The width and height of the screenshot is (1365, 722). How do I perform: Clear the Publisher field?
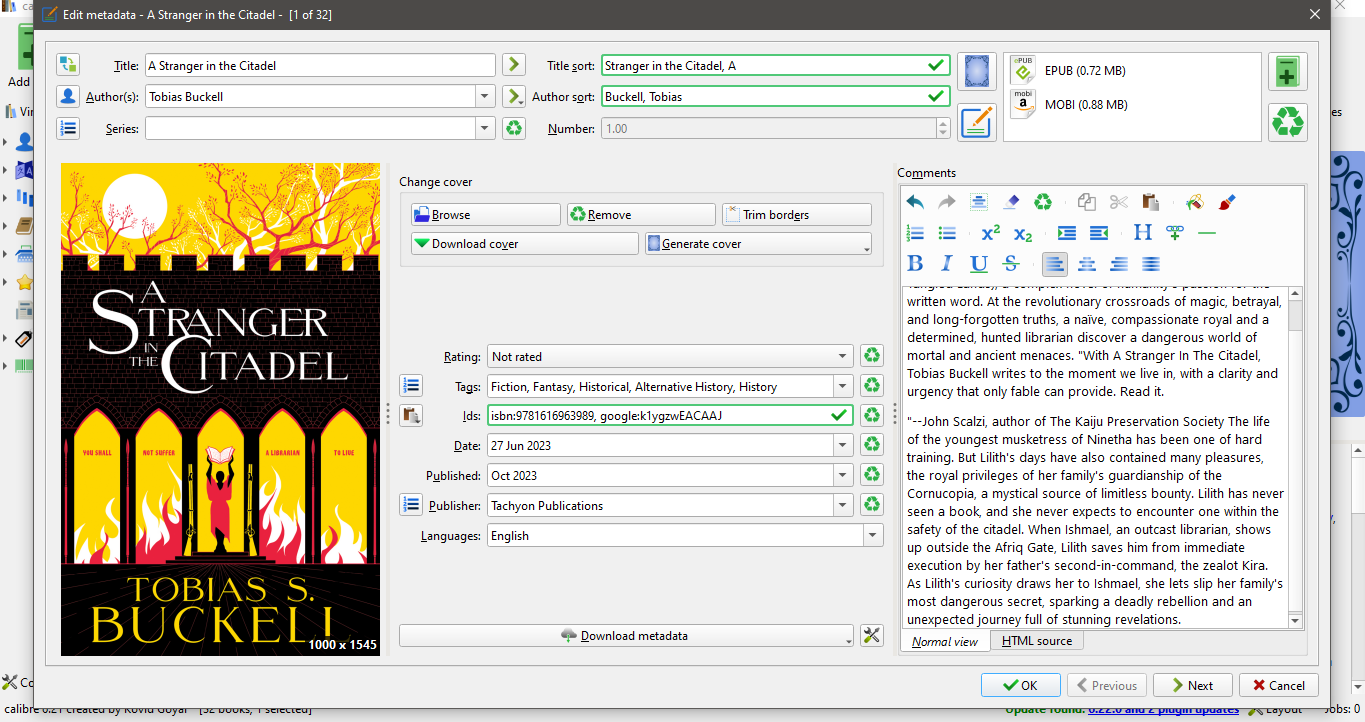[872, 505]
